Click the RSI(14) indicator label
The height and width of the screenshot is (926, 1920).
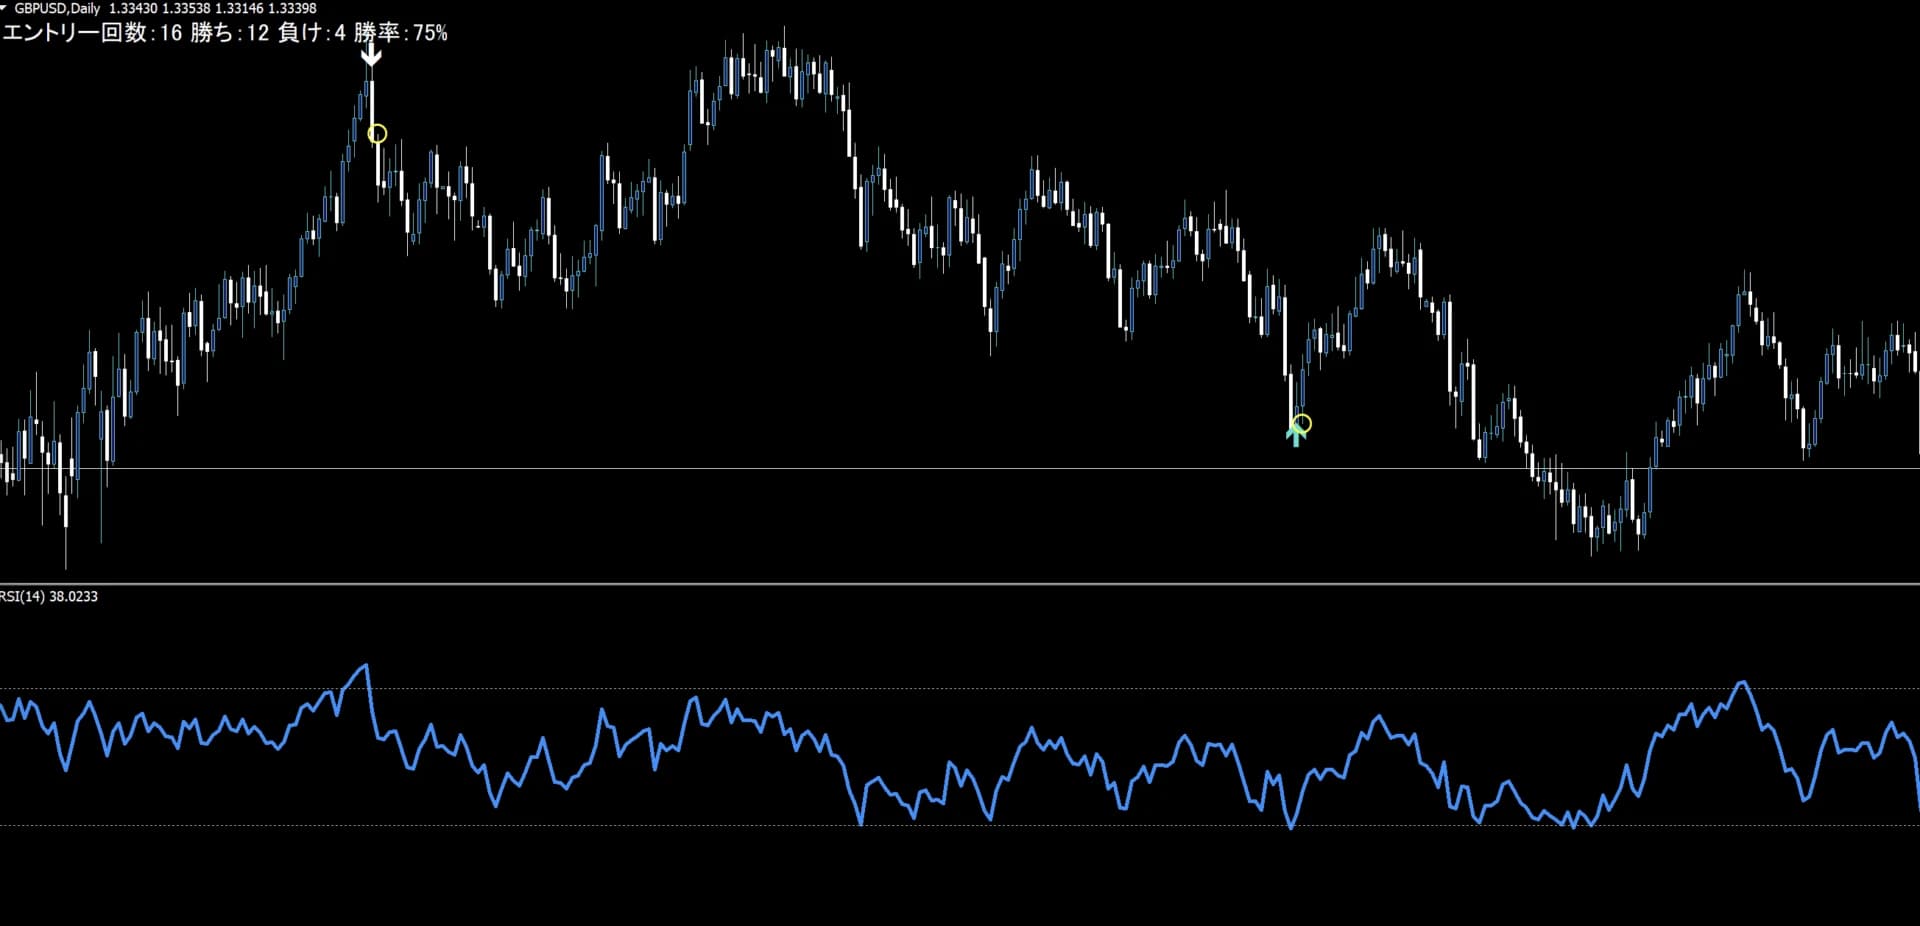click(22, 597)
